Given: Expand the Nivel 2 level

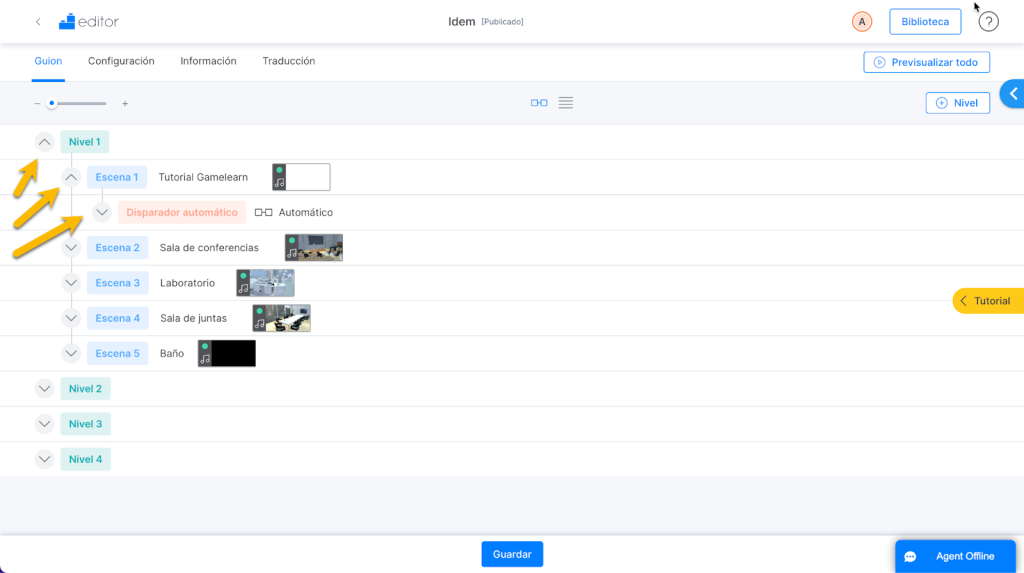Looking at the screenshot, I should (44, 389).
